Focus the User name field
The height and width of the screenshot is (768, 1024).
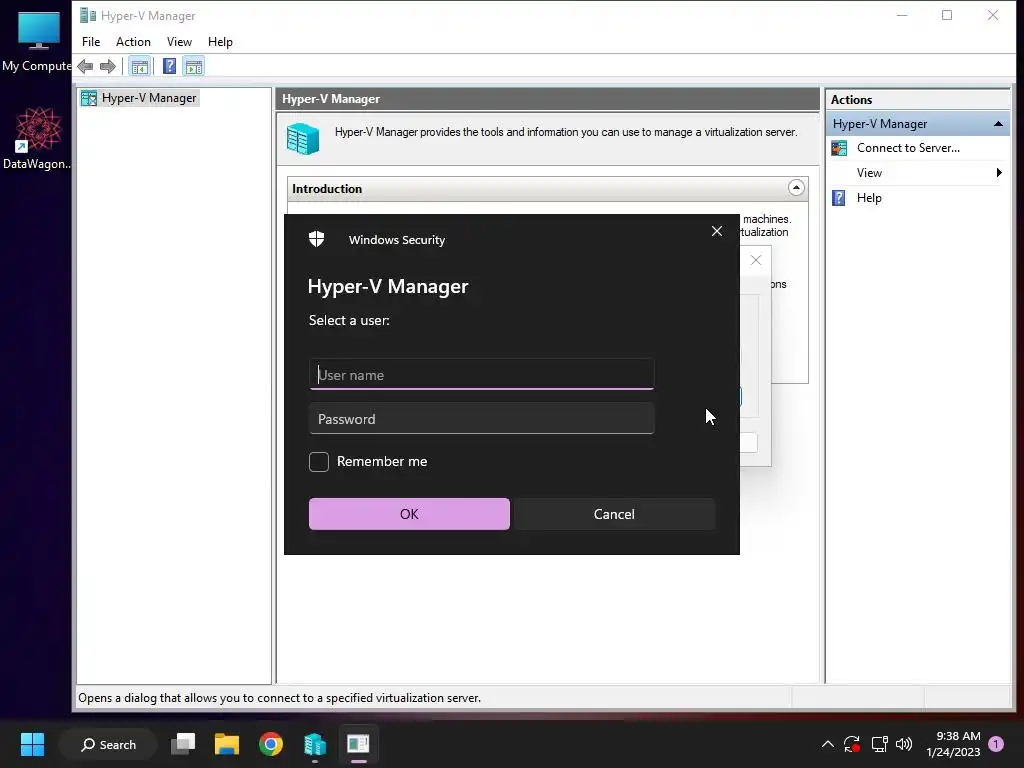click(481, 374)
